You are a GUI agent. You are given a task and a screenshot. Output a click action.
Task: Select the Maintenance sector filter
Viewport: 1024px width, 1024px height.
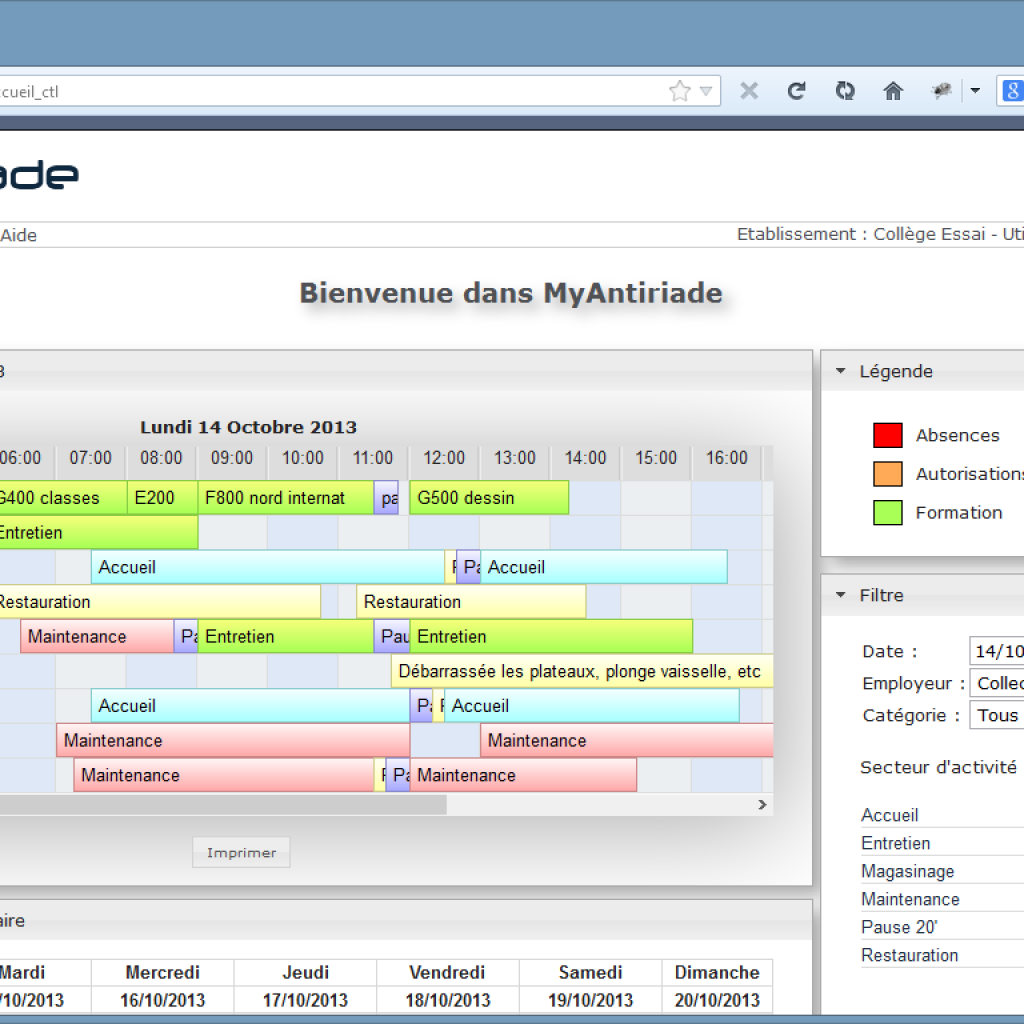click(910, 899)
